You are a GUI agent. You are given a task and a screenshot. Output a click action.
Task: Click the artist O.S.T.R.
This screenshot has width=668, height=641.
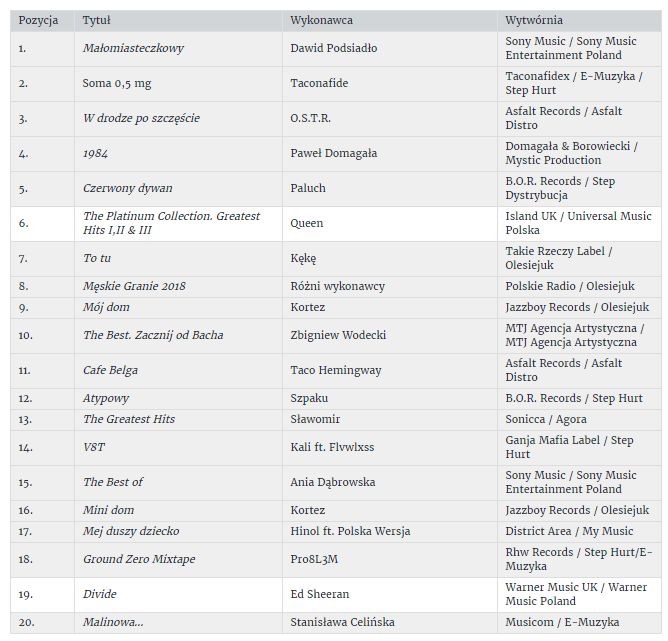[310, 118]
